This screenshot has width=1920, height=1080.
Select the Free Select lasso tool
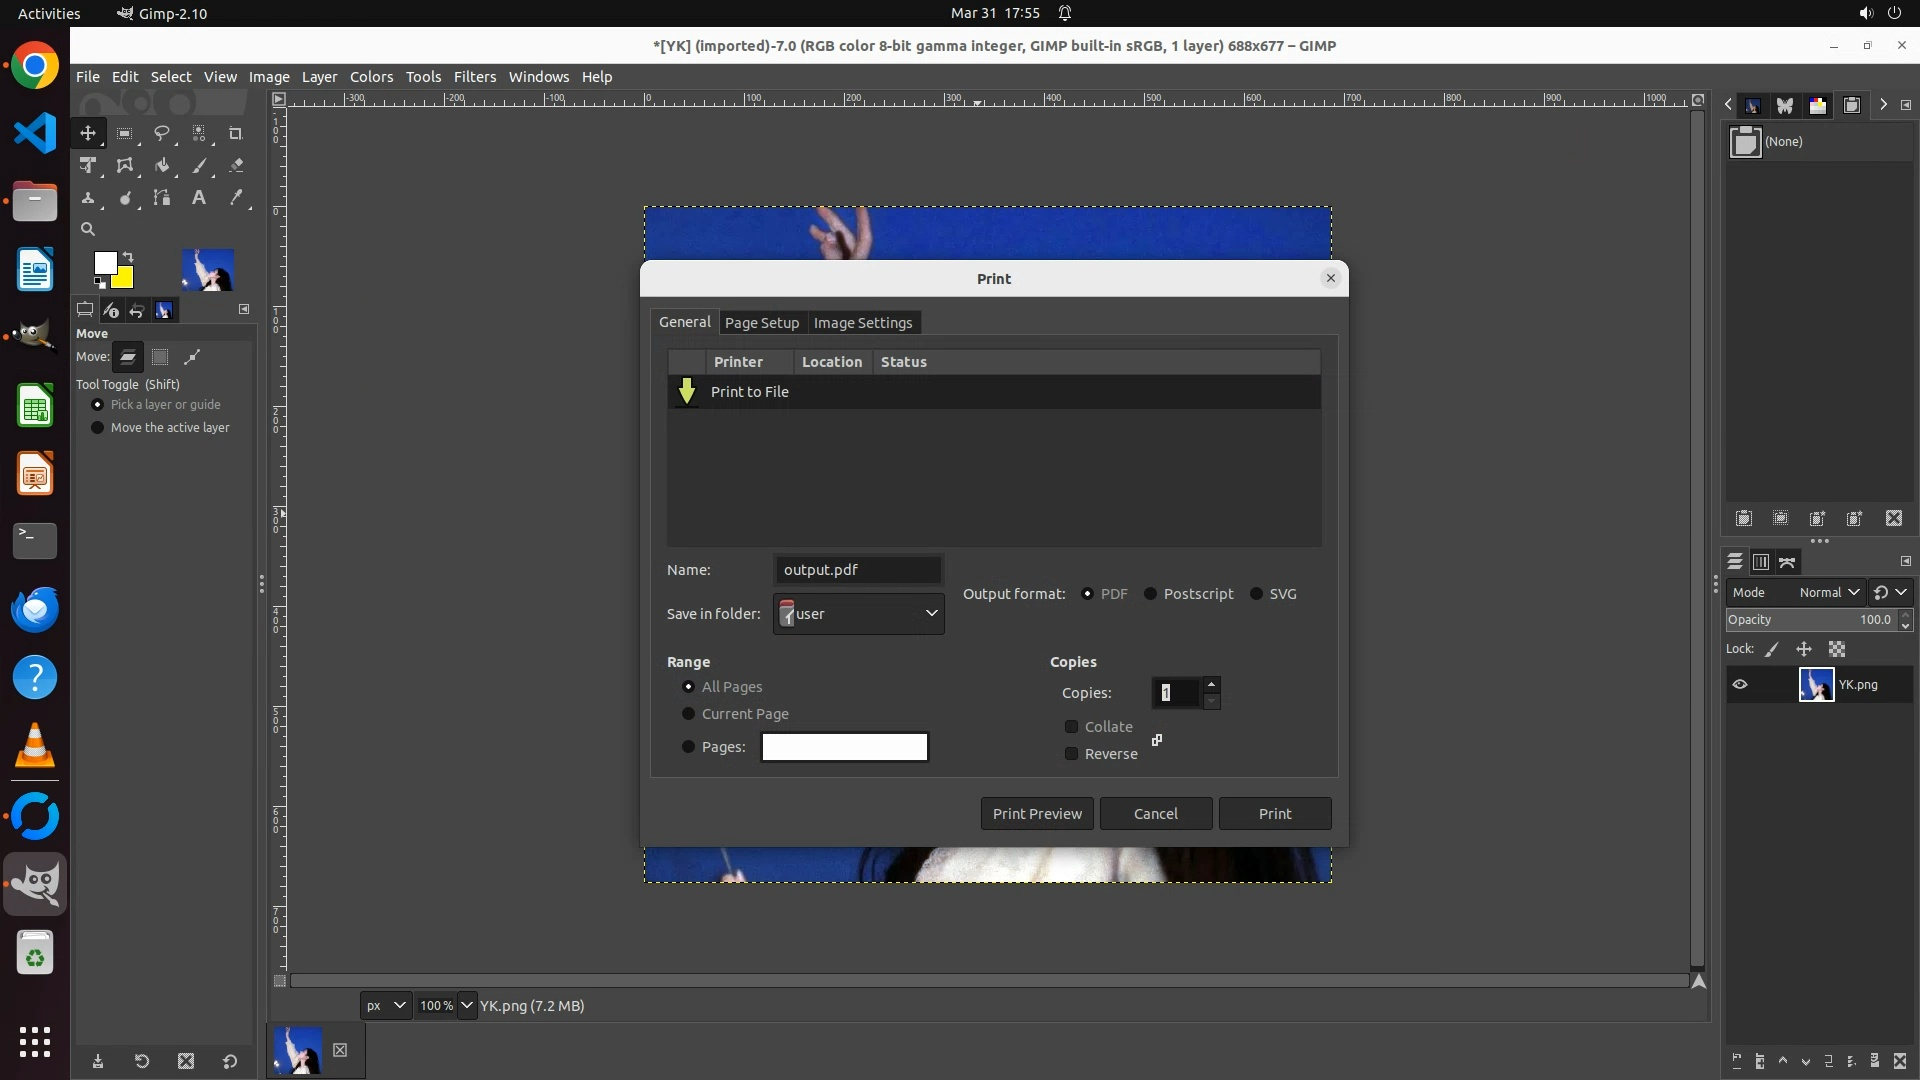pos(161,133)
